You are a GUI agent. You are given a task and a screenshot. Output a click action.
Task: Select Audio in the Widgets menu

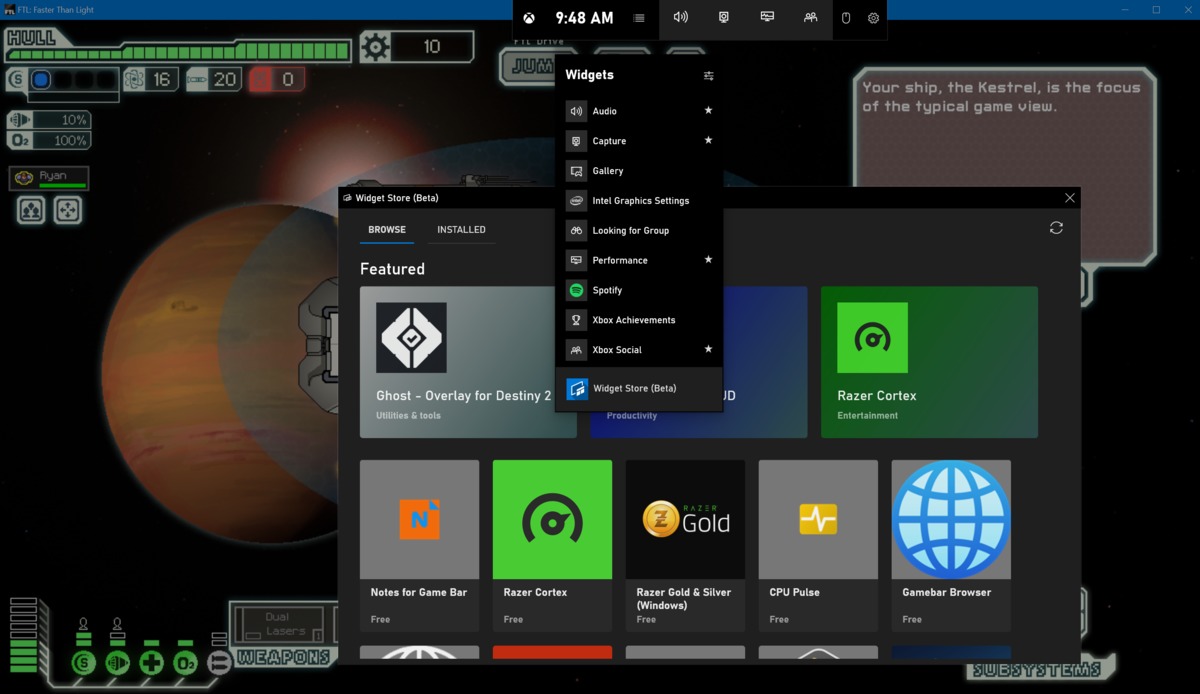[x=639, y=111]
